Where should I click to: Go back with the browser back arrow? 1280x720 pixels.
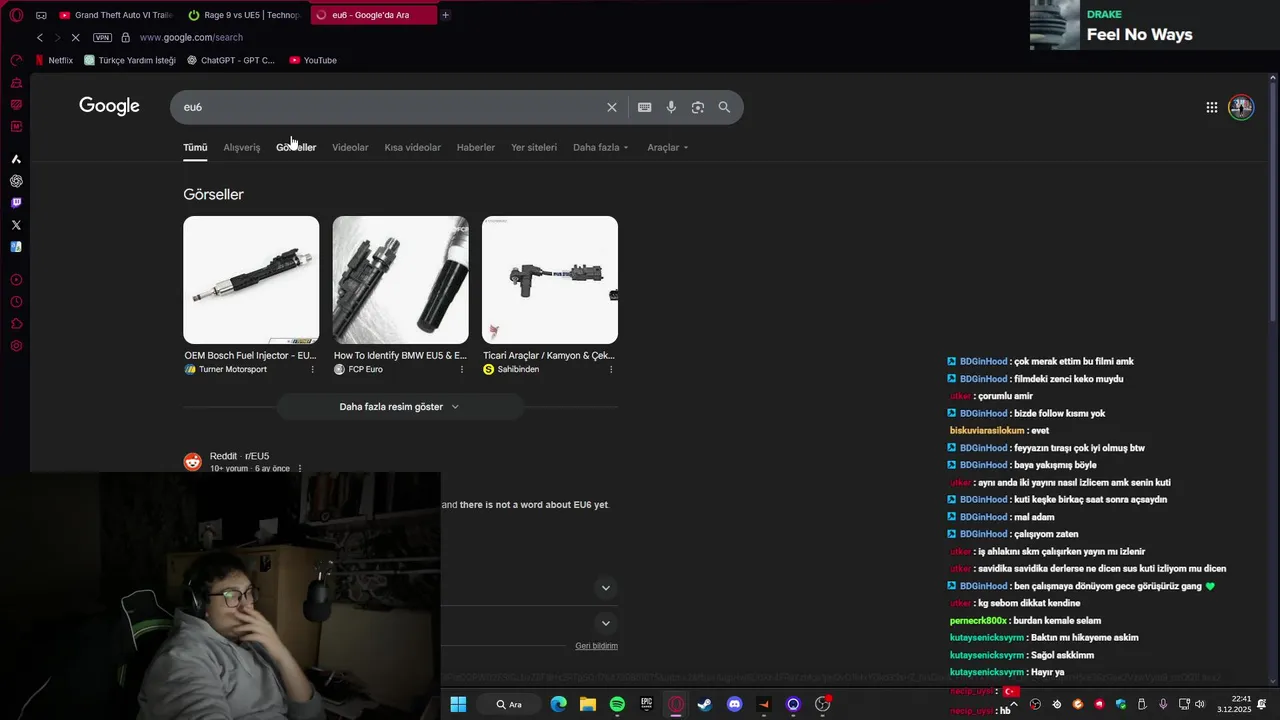click(40, 38)
